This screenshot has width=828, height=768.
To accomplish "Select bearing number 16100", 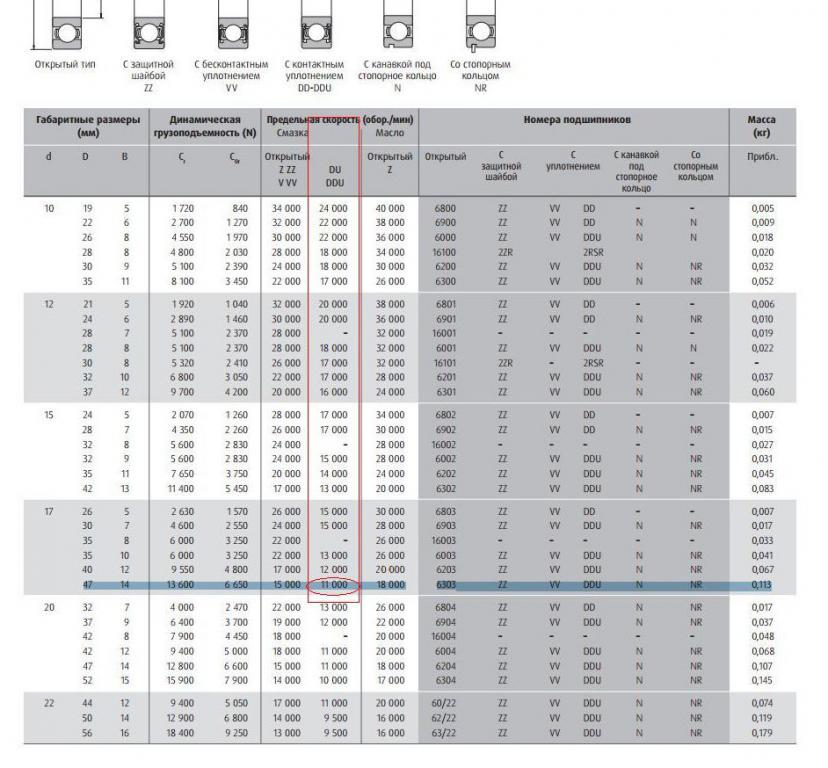I will pyautogui.click(x=444, y=252).
